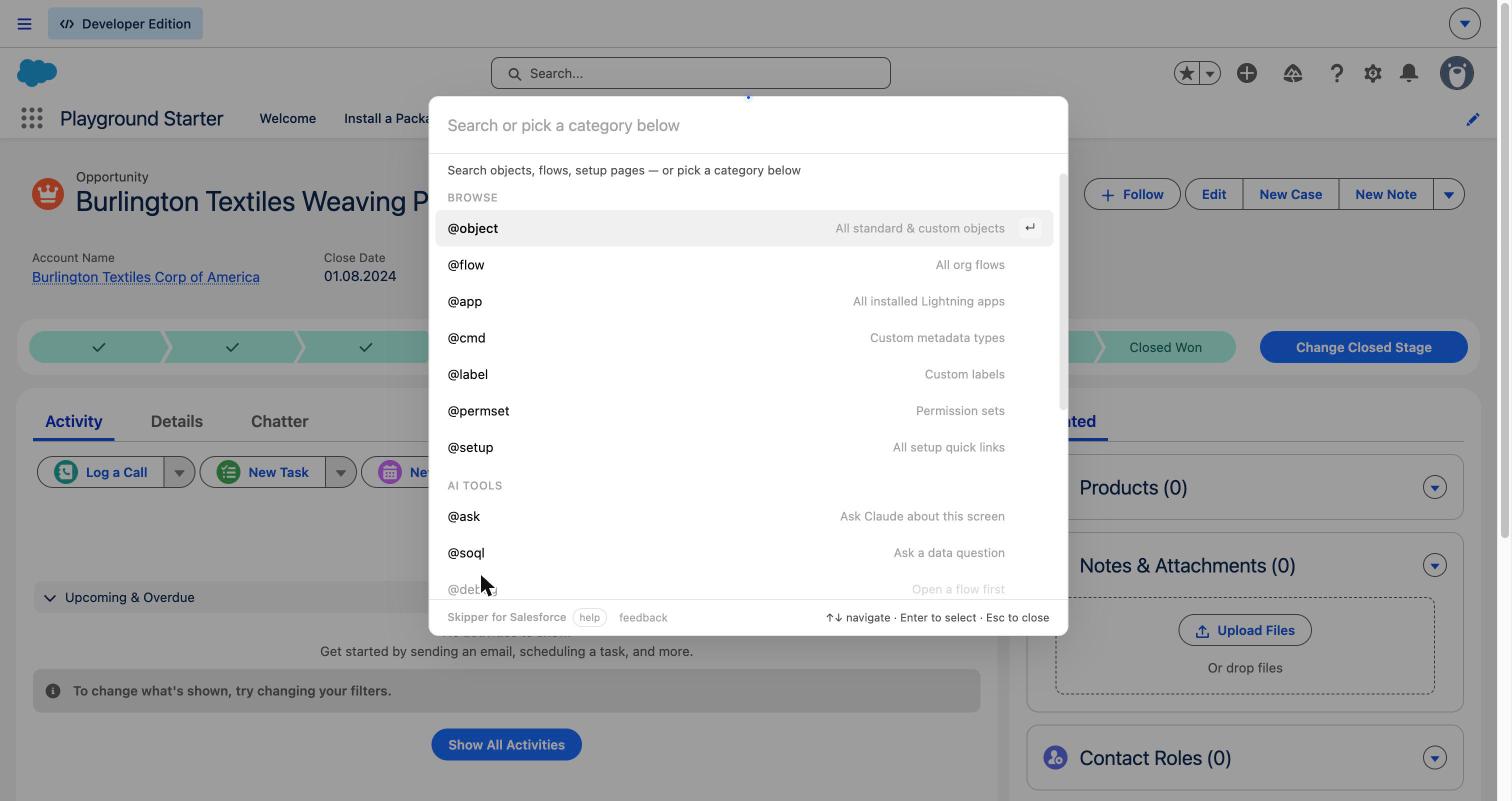Open the user profile avatar
Viewport: 1512px width, 801px height.
pyautogui.click(x=1457, y=73)
